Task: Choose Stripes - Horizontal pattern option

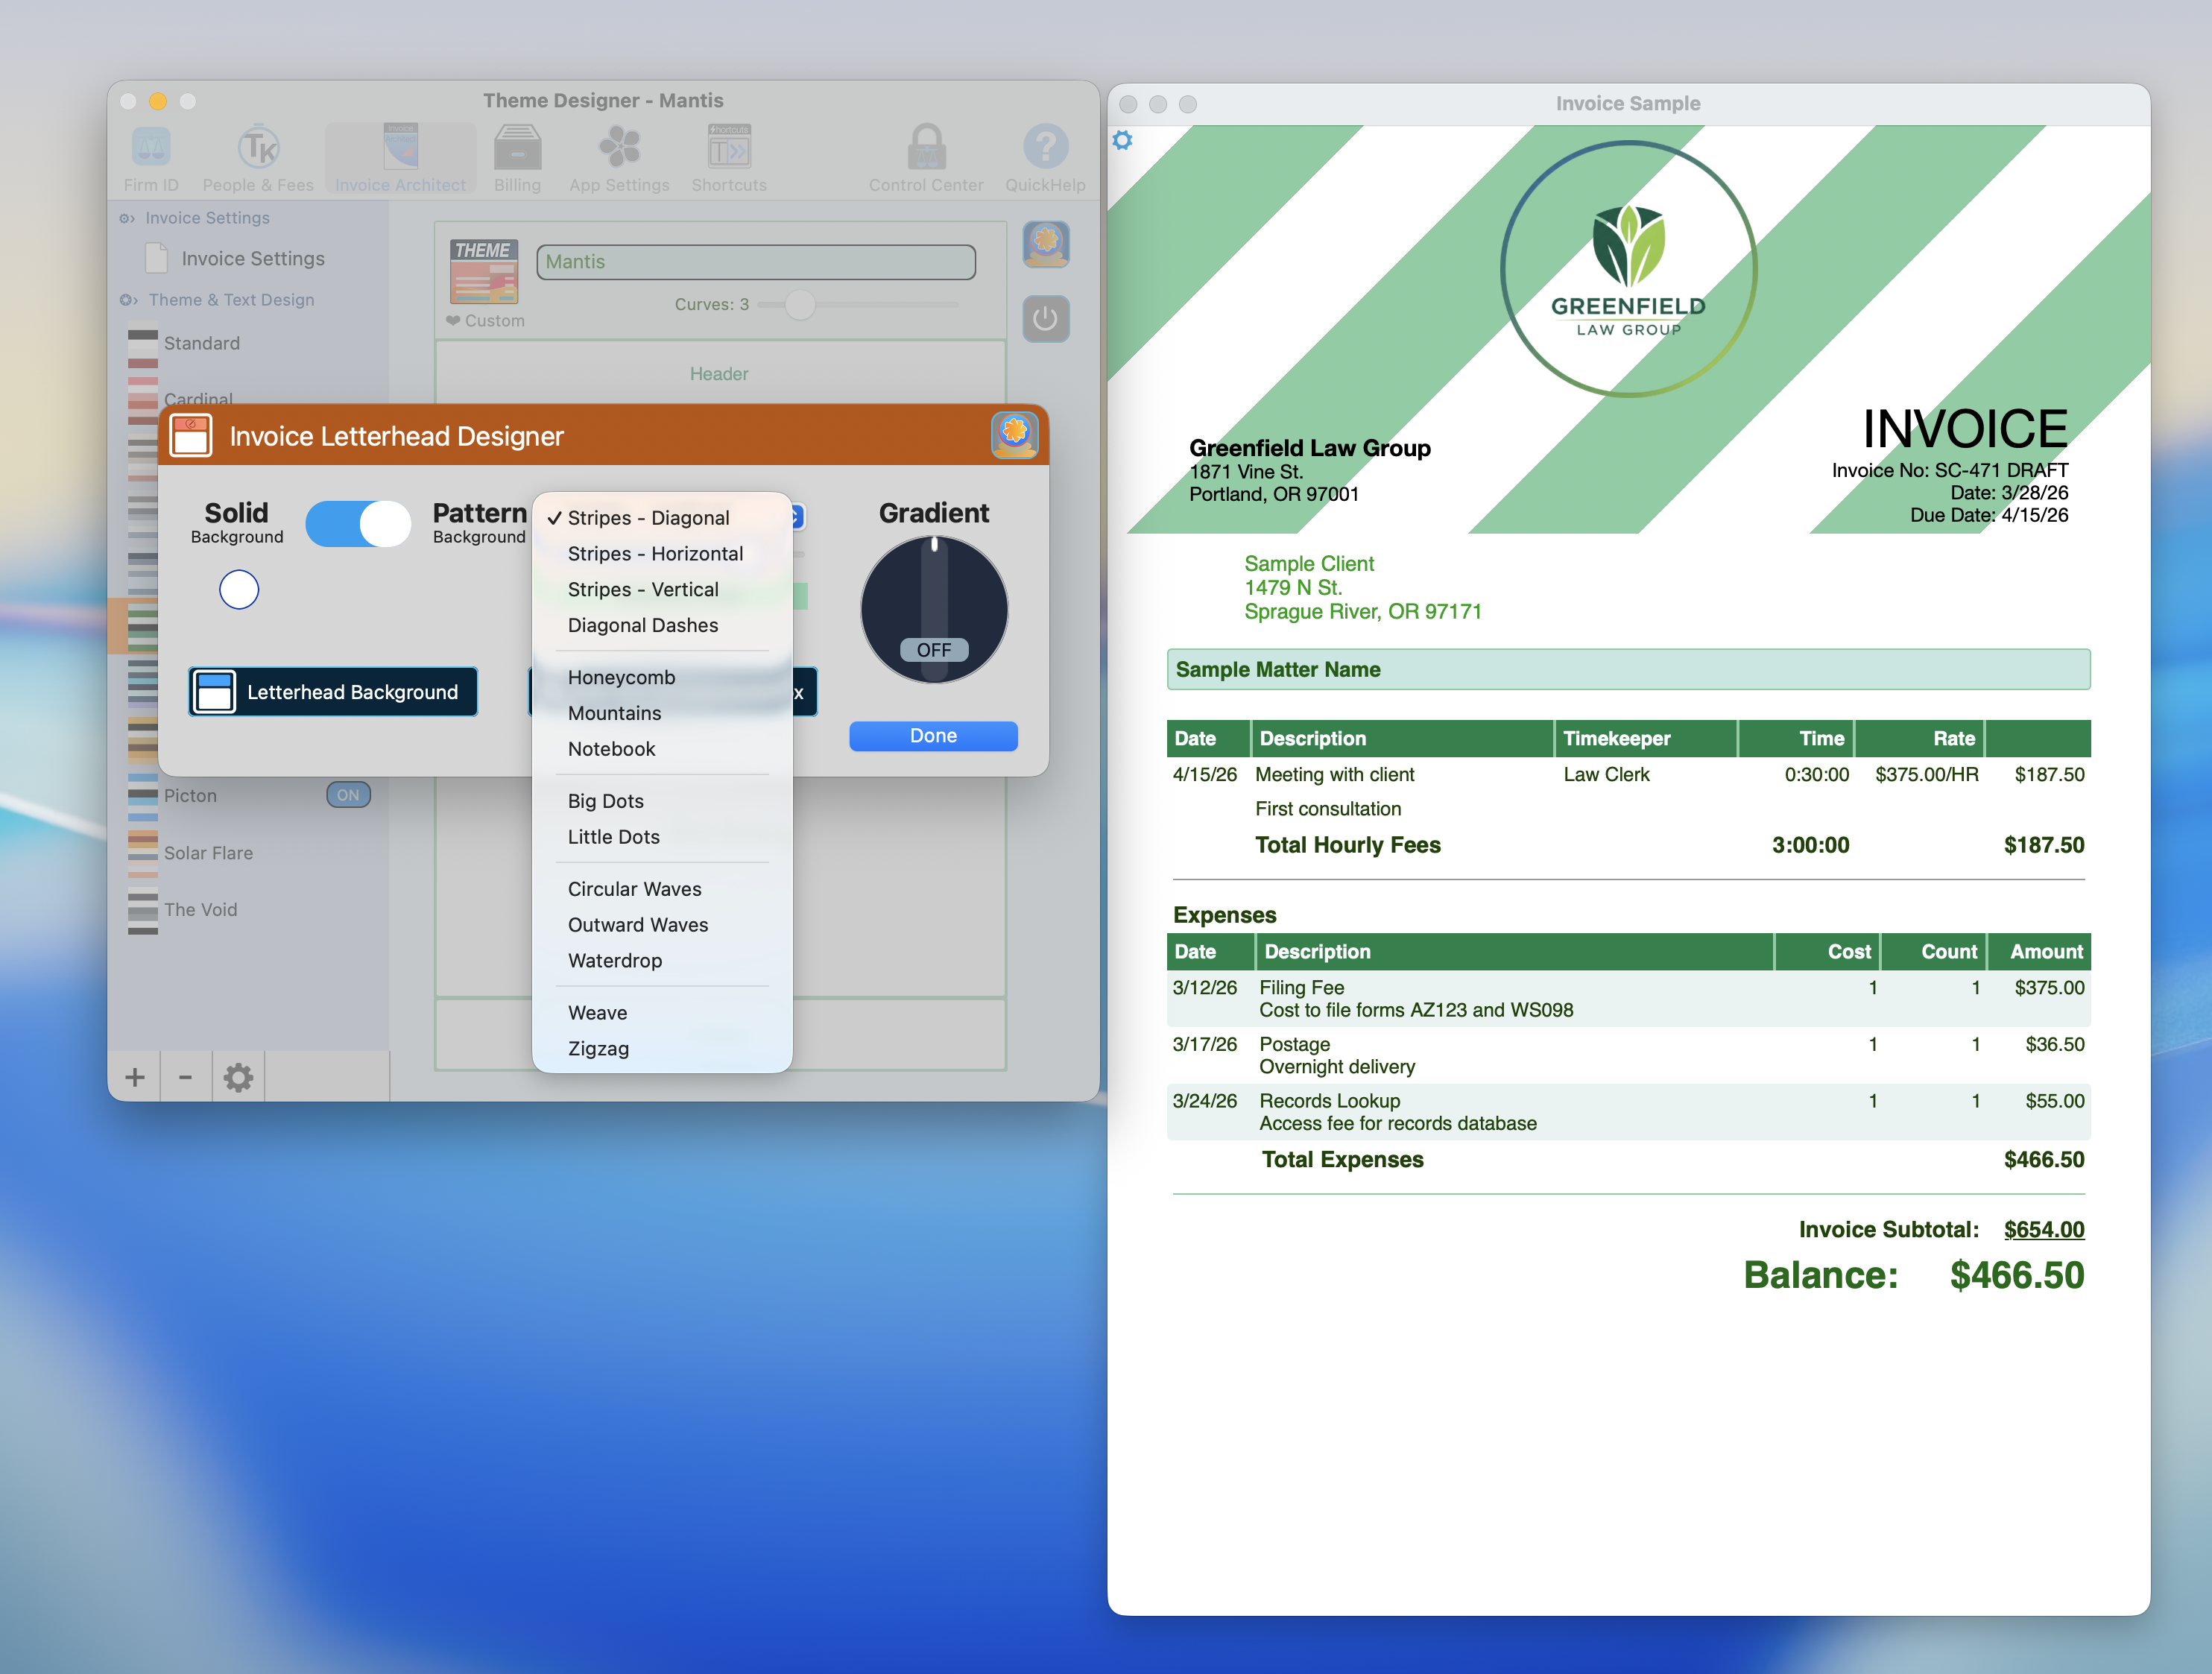Action: tap(655, 553)
